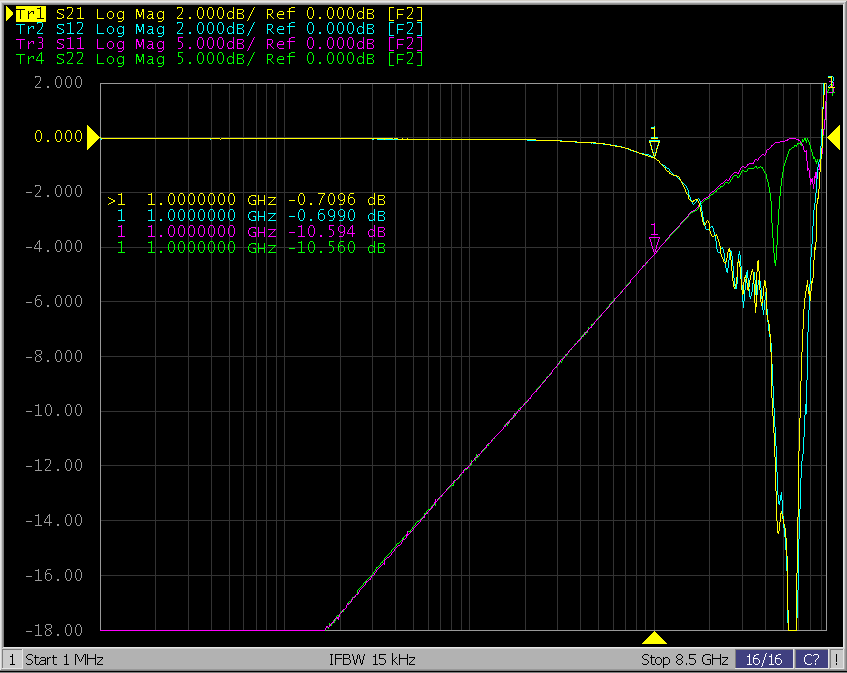
Task: Click the magenta marker 1 triangle on S11
Action: point(654,243)
